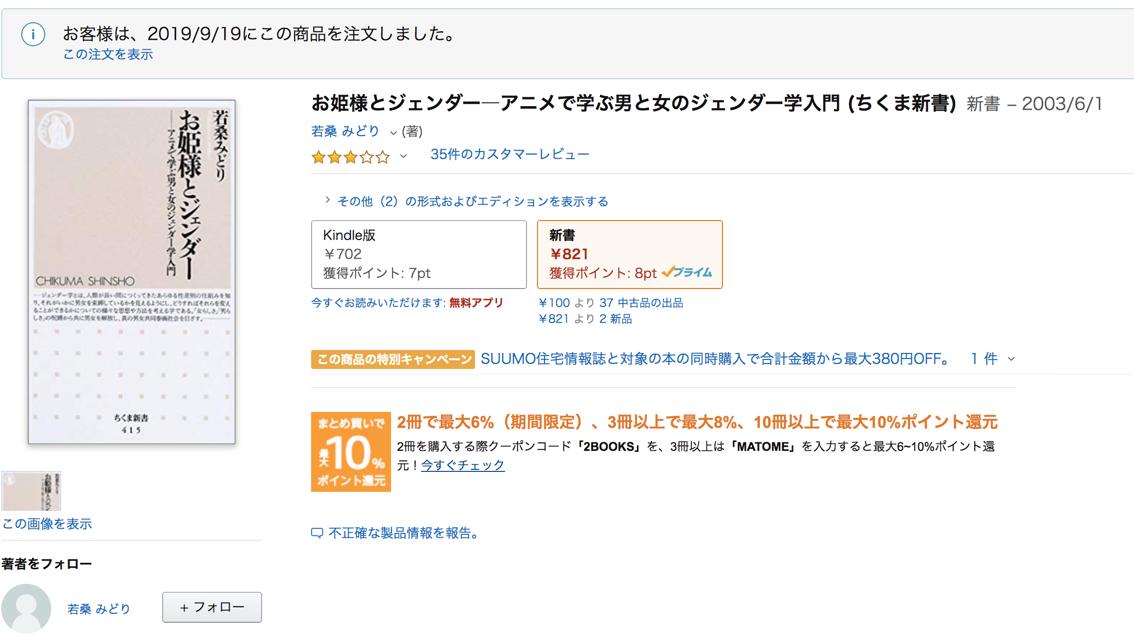Click the この画像を表示 link
Viewport: 1134px width, 637px height.
(47, 523)
